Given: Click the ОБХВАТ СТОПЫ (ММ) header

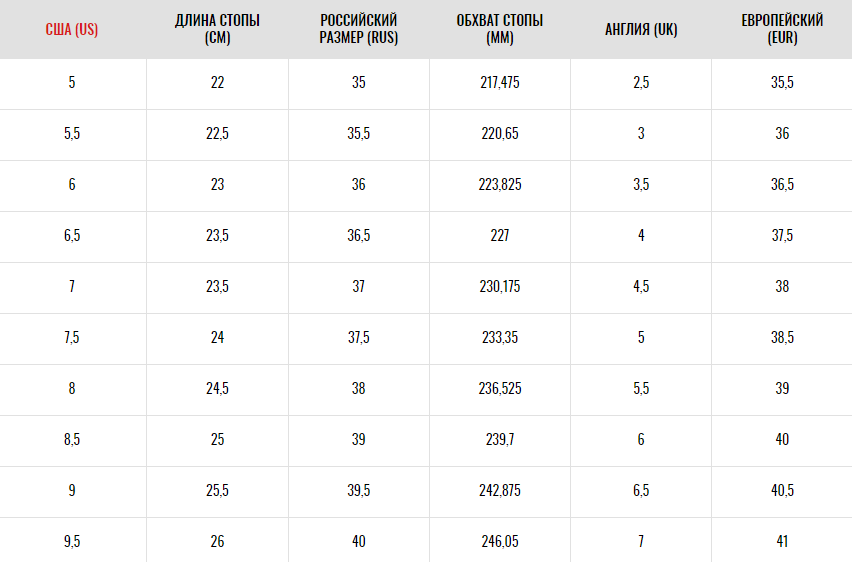Looking at the screenshot, I should coord(500,29).
